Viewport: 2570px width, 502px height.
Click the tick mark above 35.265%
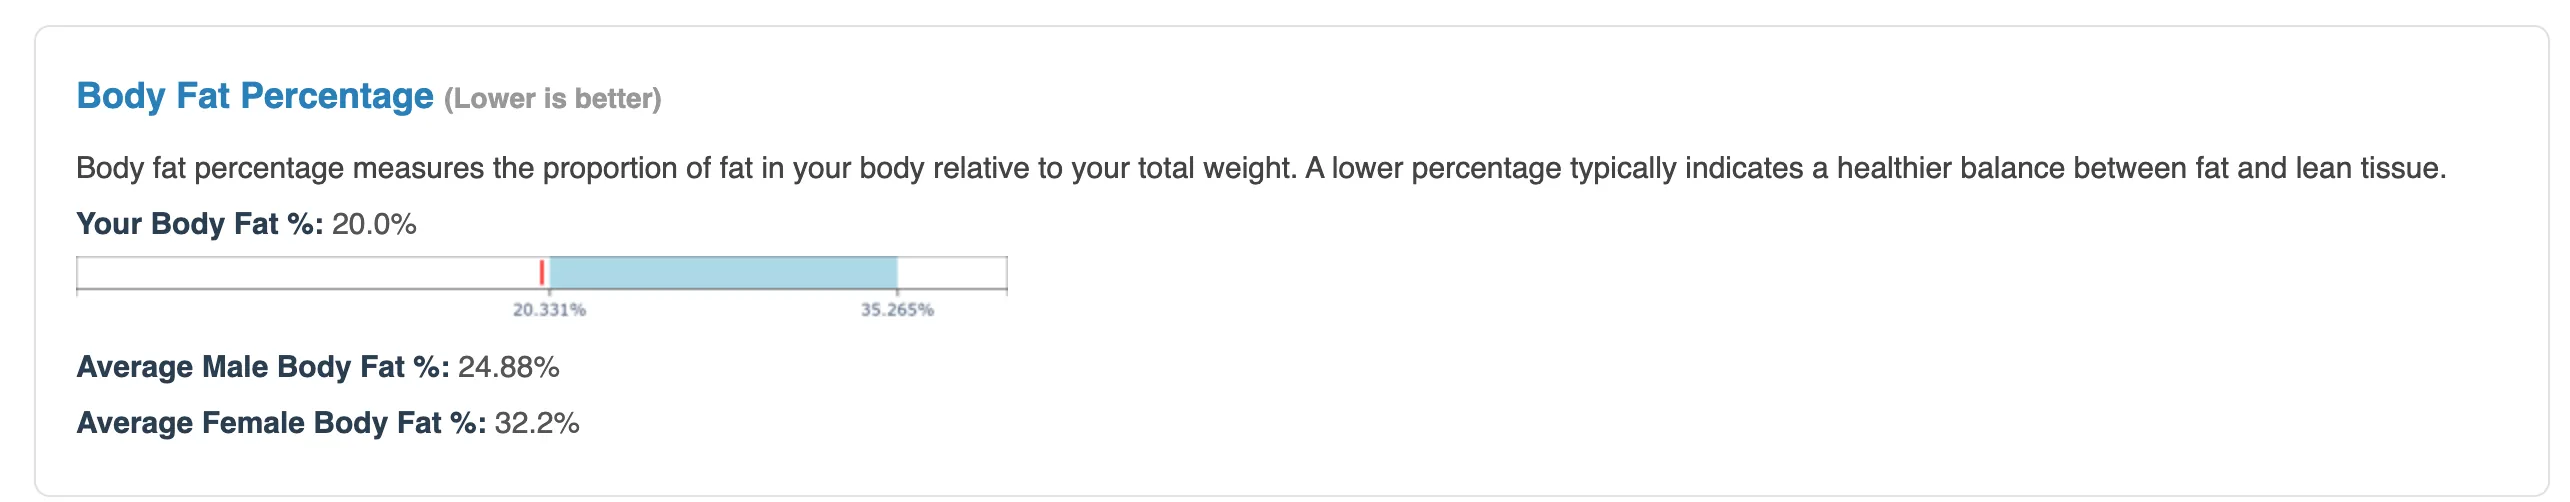coord(897,292)
